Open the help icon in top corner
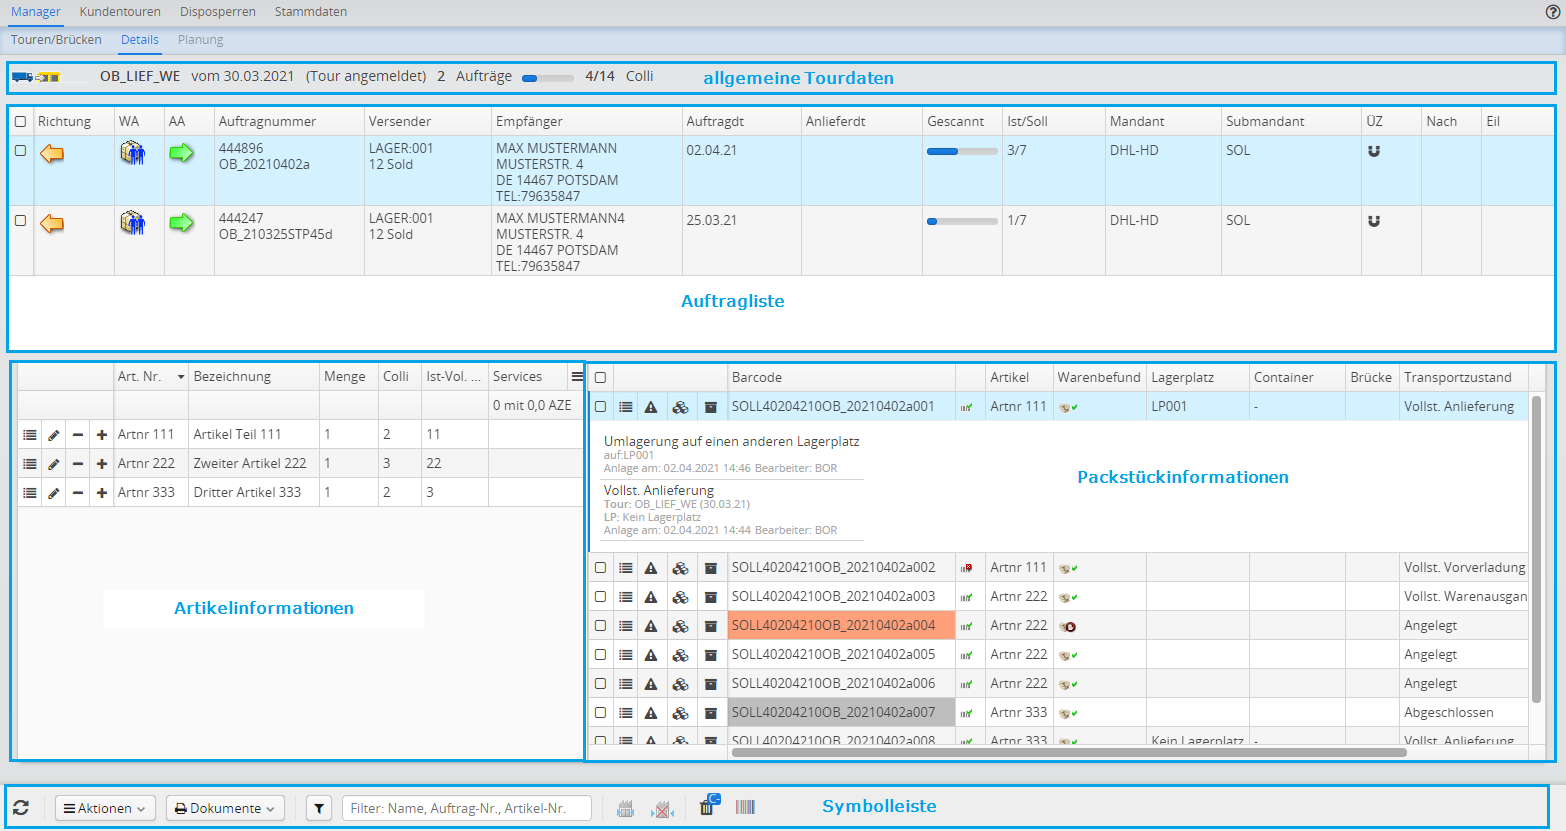This screenshot has width=1566, height=831. [1553, 12]
